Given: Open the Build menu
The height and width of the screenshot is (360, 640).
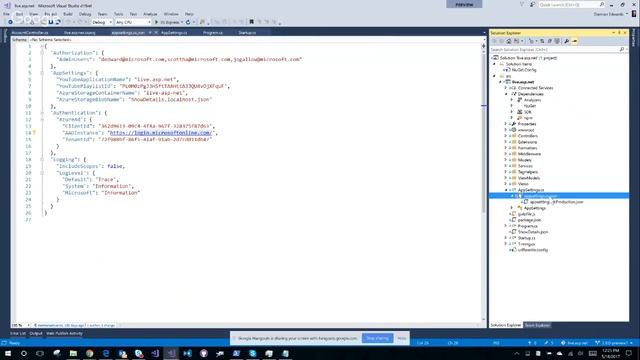Looking at the screenshot, I should coord(68,14).
